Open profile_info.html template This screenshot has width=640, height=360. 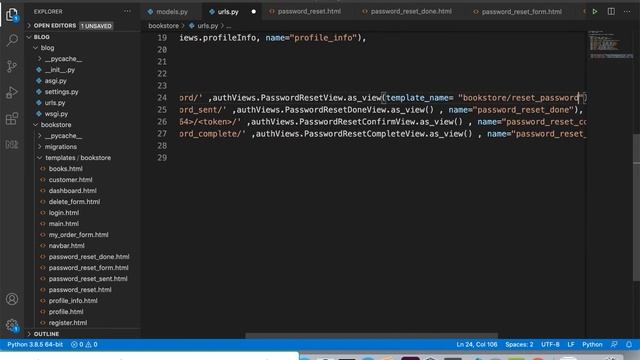73,301
